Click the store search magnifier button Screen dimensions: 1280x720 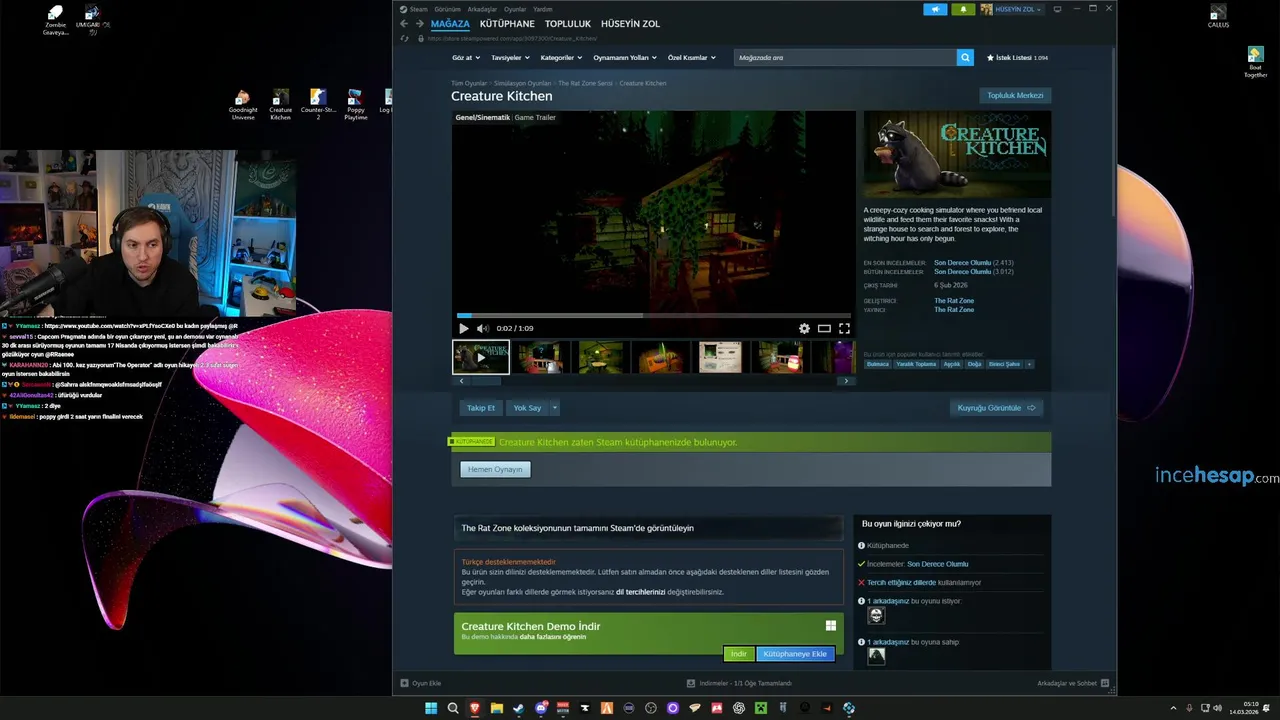(x=965, y=58)
